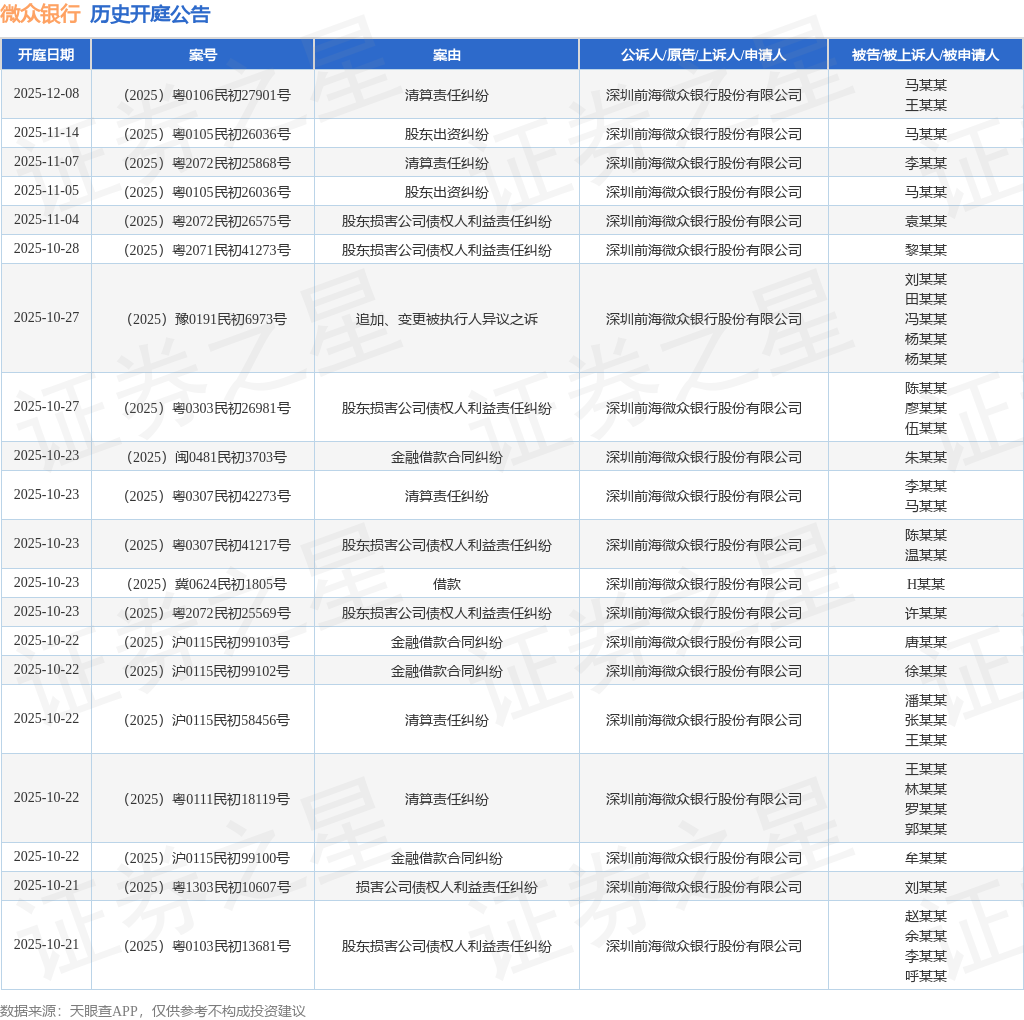Image resolution: width=1024 pixels, height=1020 pixels.
Task: Click defendant 袁某某 for case 2025-11-04
Action: coord(925,221)
